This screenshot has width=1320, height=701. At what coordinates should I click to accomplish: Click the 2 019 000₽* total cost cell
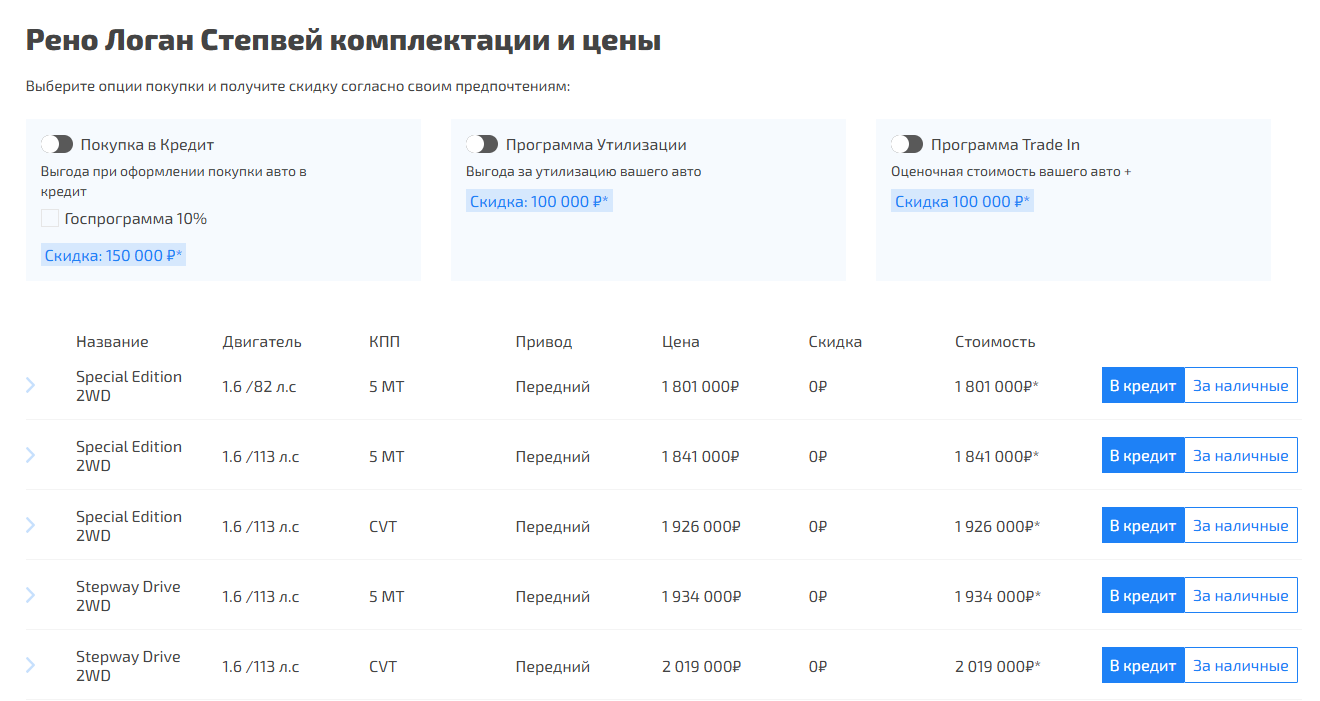998,666
